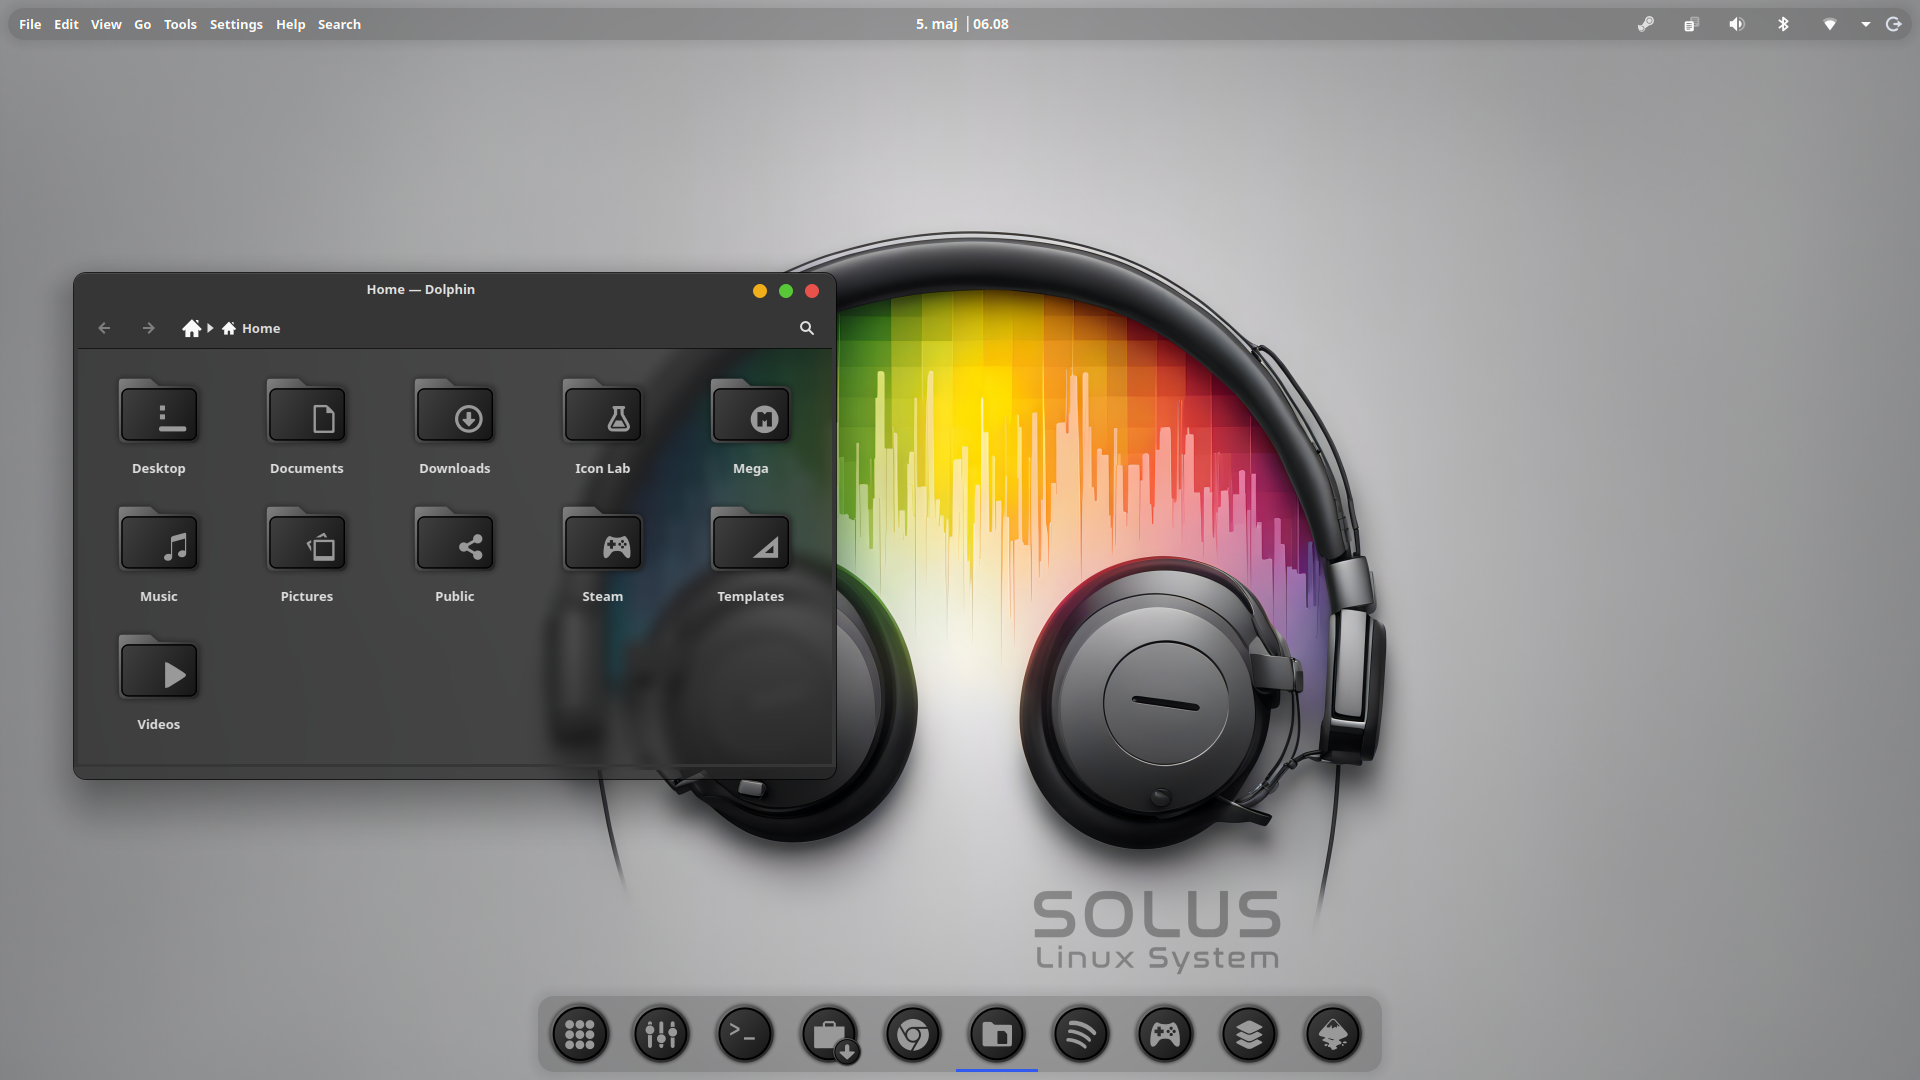Launch Chrome browser from the dock
This screenshot has width=1920, height=1080.
tap(913, 1034)
